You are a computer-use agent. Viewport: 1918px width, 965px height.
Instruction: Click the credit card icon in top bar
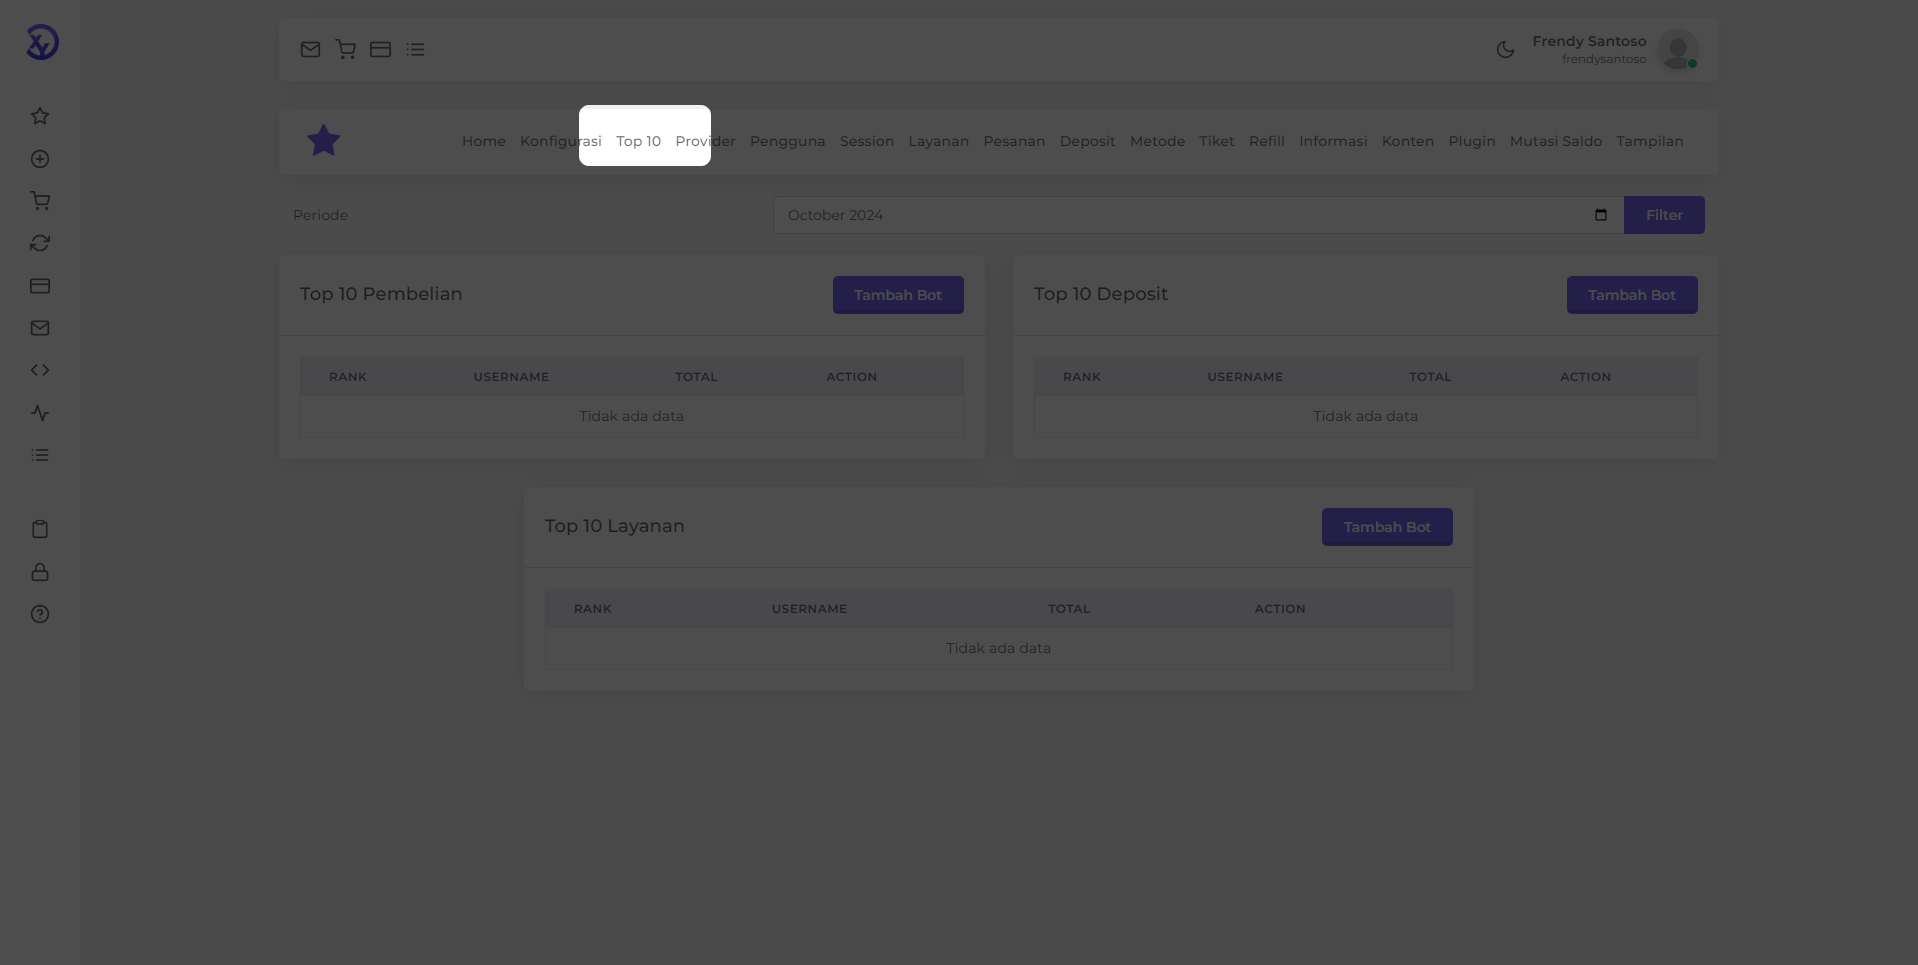pyautogui.click(x=380, y=49)
